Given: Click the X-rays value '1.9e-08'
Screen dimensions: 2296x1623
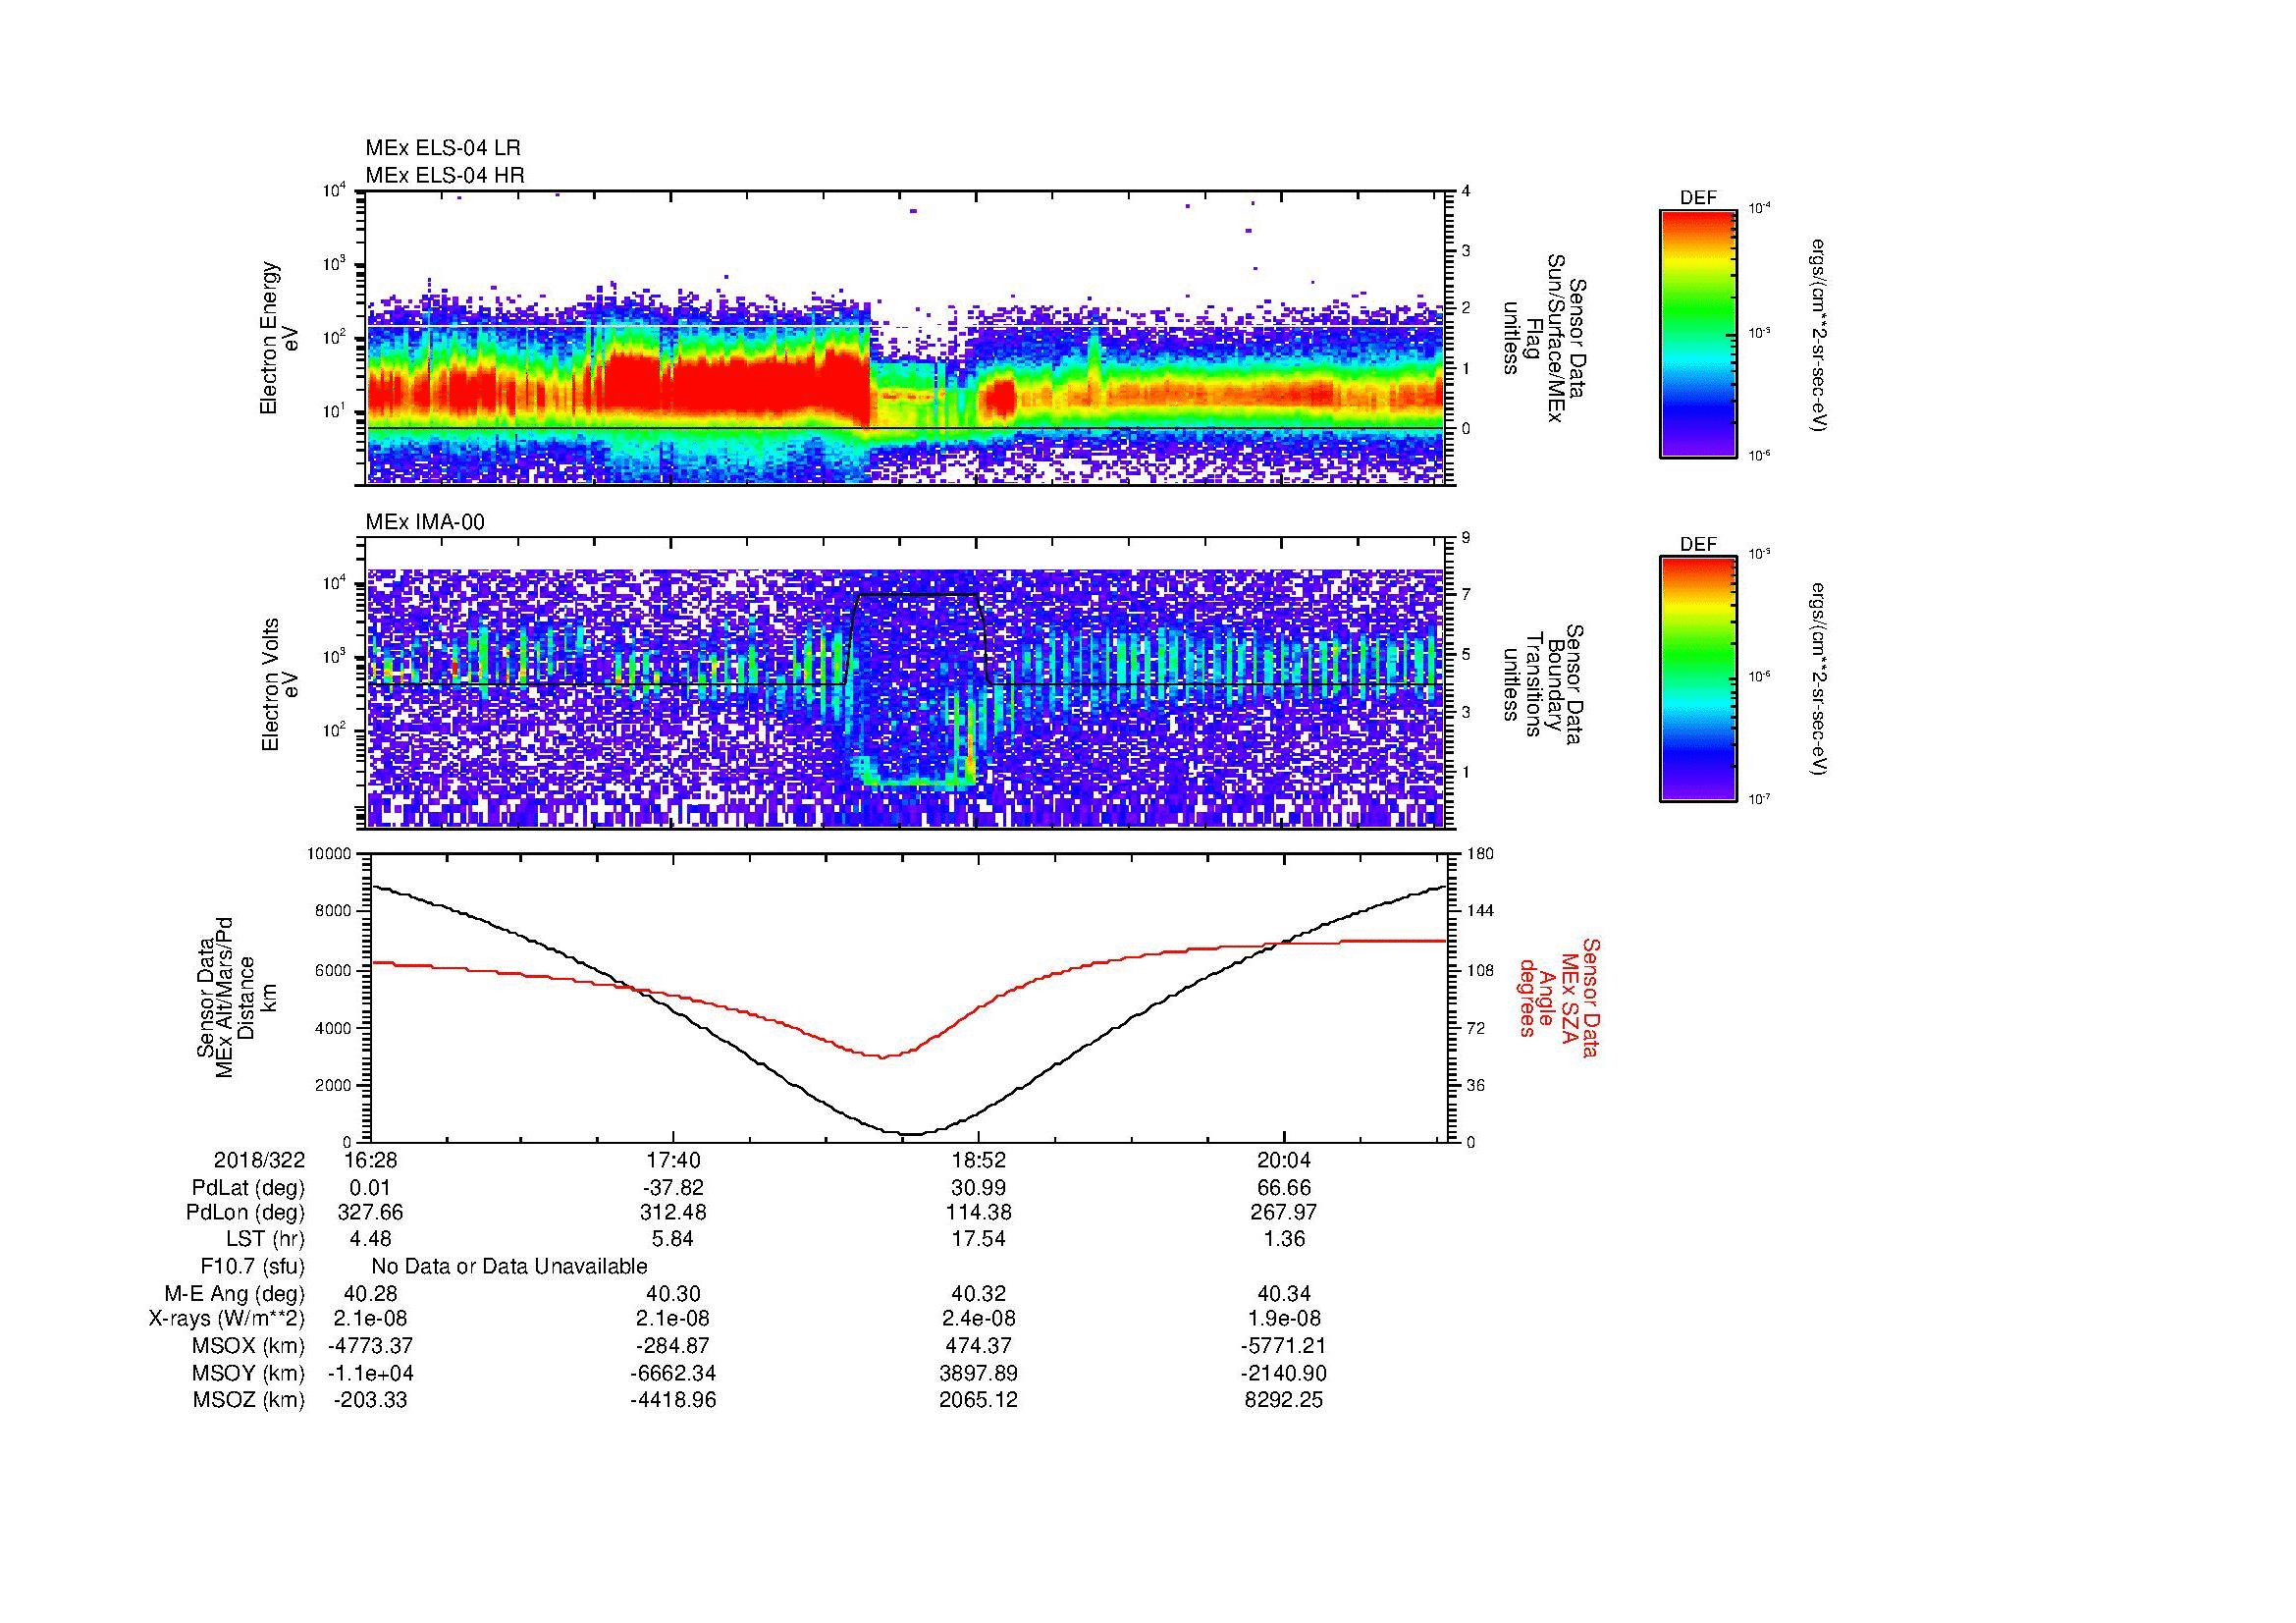Looking at the screenshot, I should coord(1284,1319).
